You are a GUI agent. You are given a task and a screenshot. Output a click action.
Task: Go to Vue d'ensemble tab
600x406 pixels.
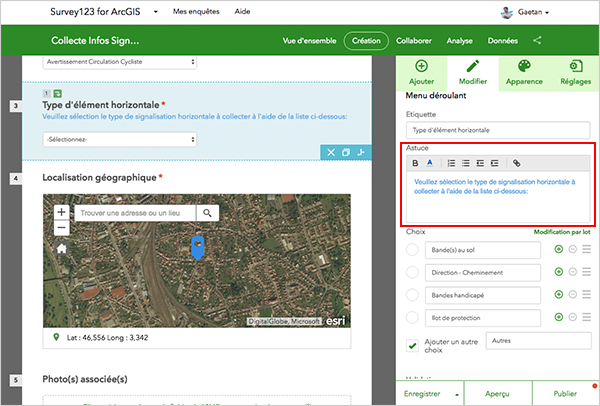(309, 41)
